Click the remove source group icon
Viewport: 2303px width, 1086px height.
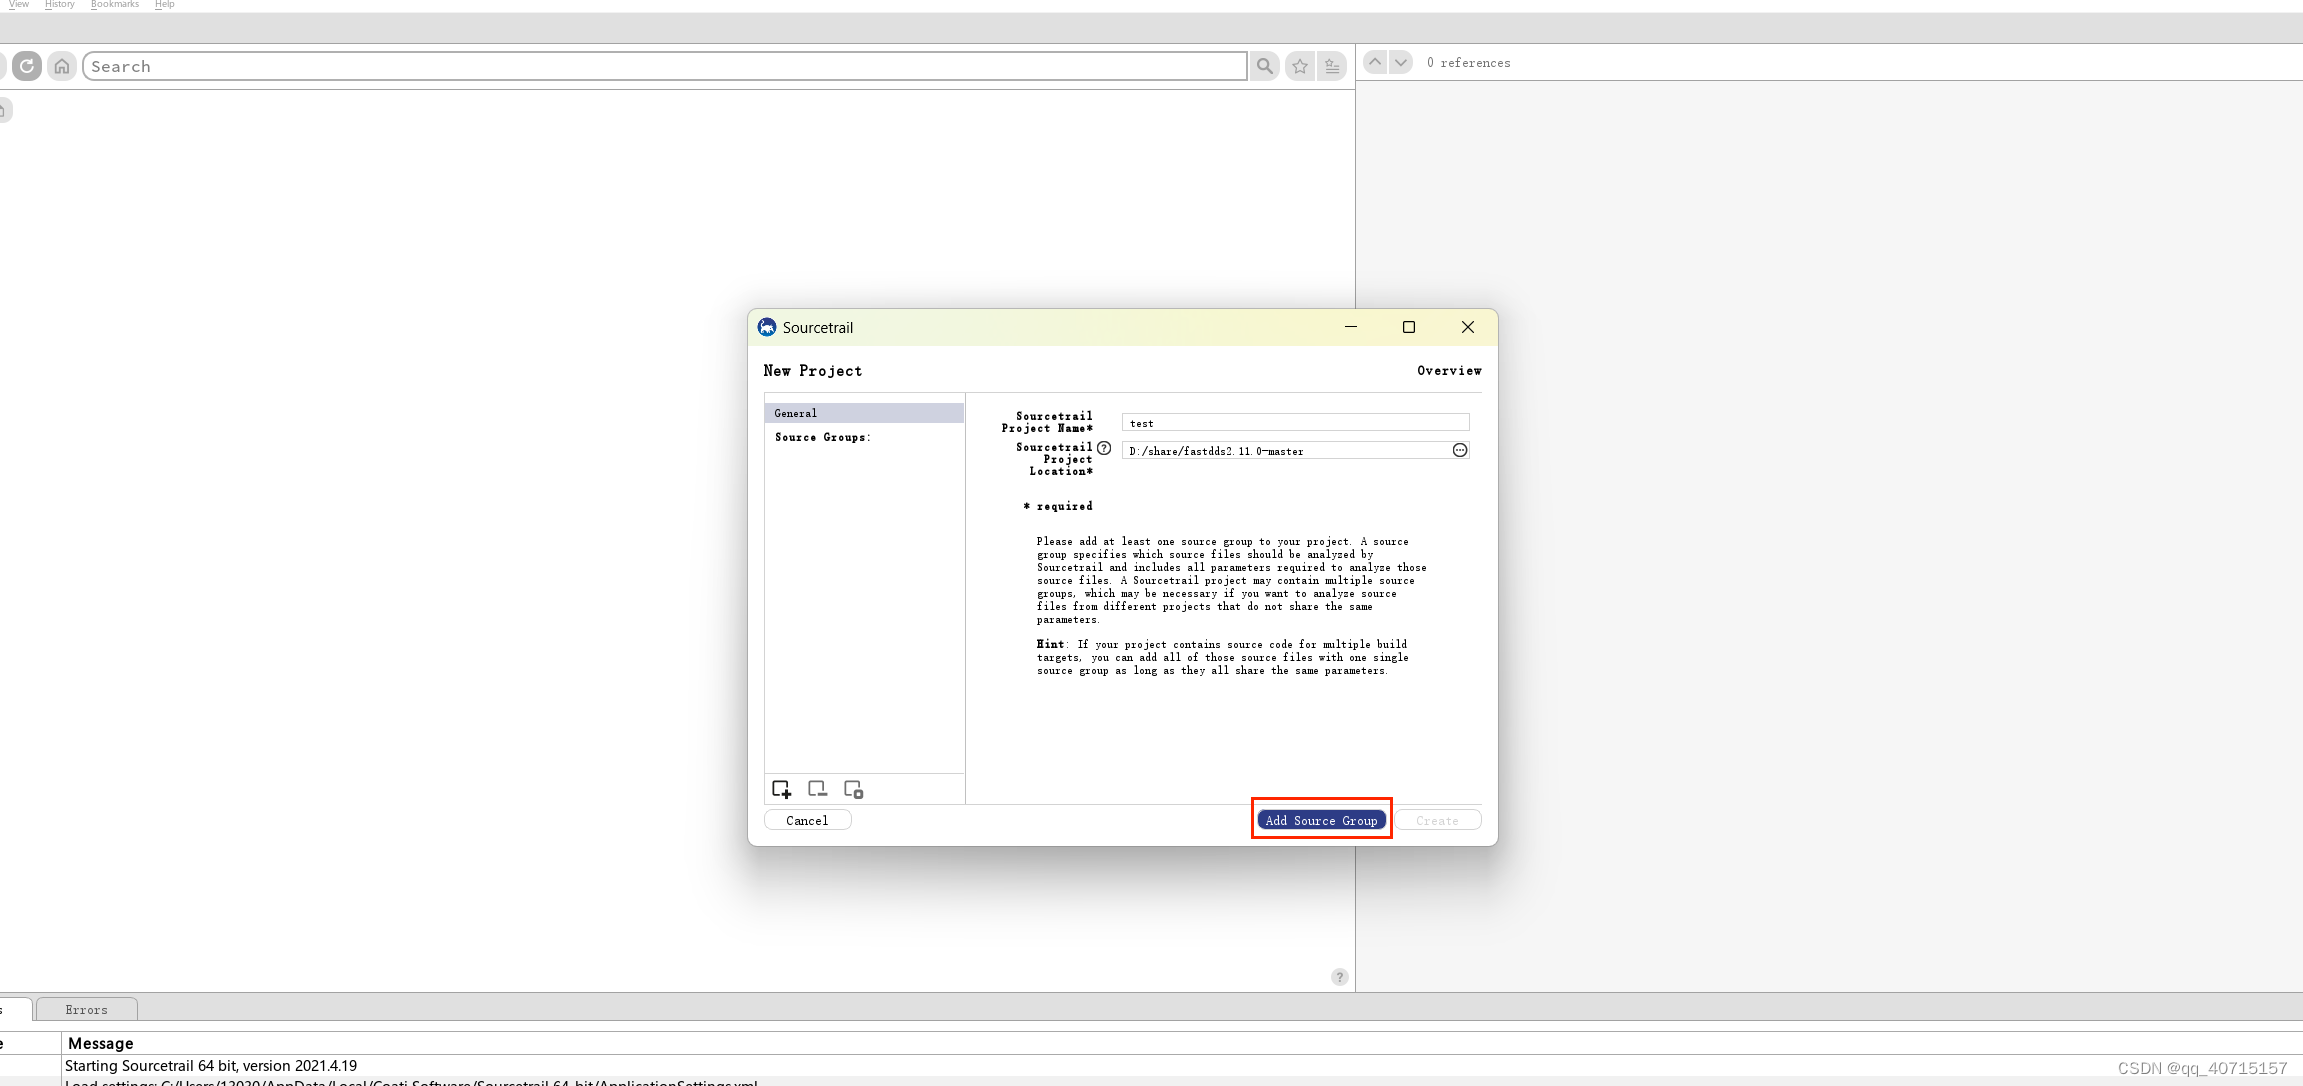coord(817,789)
